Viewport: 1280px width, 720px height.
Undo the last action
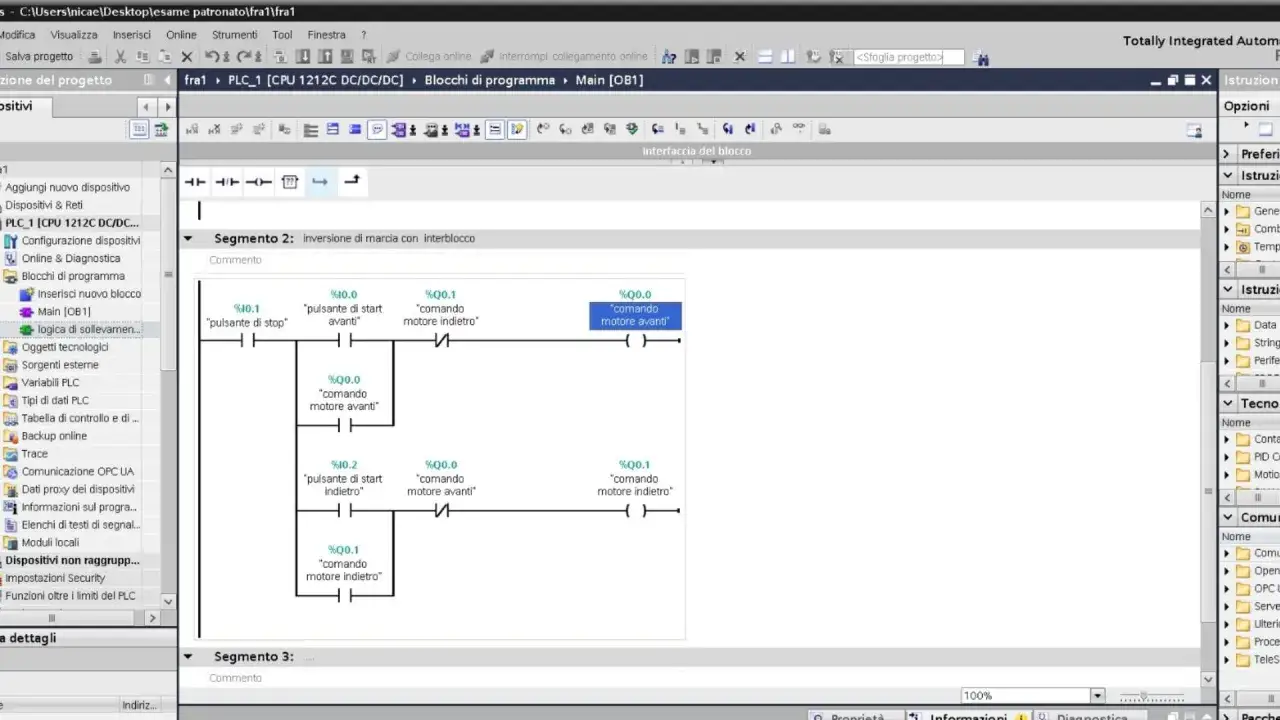212,57
